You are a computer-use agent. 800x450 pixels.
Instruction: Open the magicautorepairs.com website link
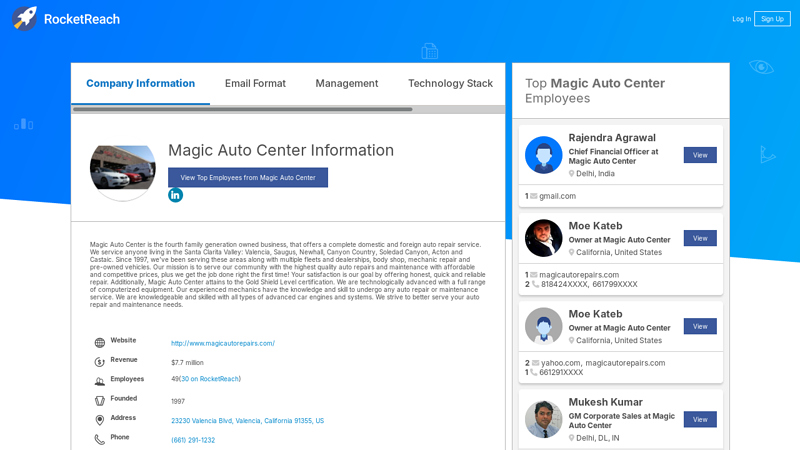click(223, 343)
